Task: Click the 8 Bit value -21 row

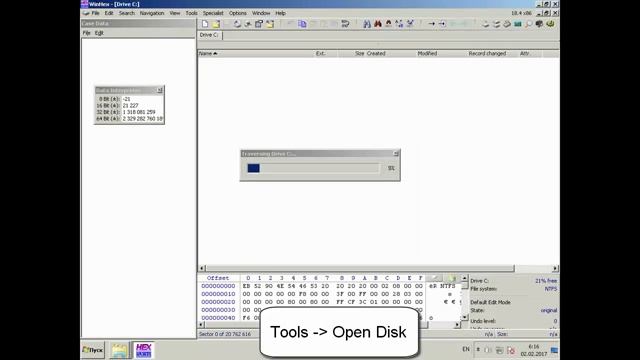Action: tap(129, 99)
